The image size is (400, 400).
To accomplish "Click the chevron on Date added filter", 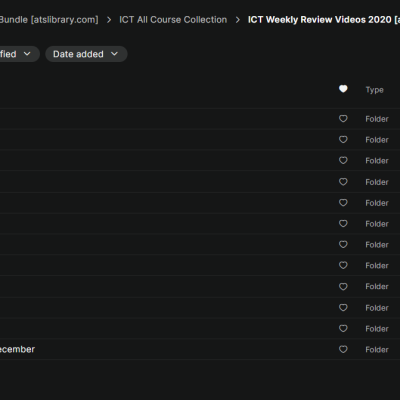I will pos(114,54).
